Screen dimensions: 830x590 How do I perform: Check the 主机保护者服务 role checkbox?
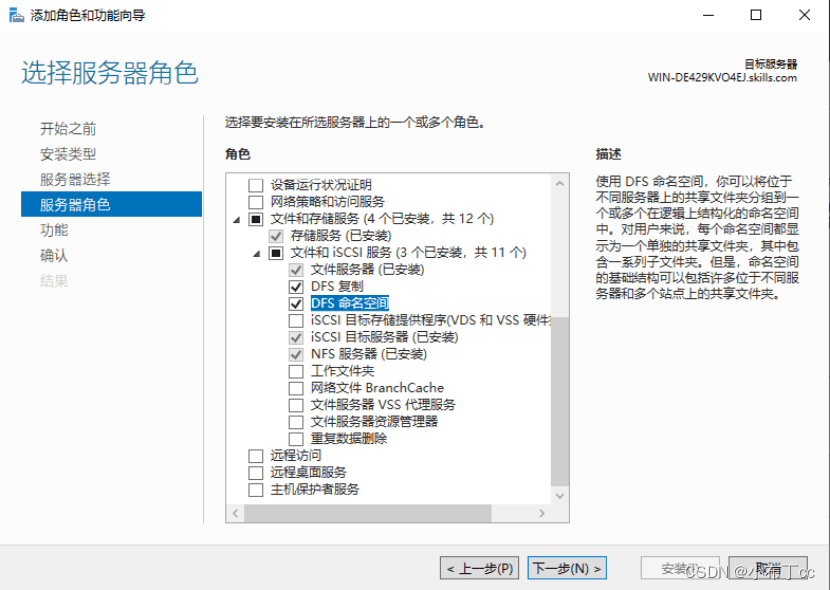click(256, 490)
